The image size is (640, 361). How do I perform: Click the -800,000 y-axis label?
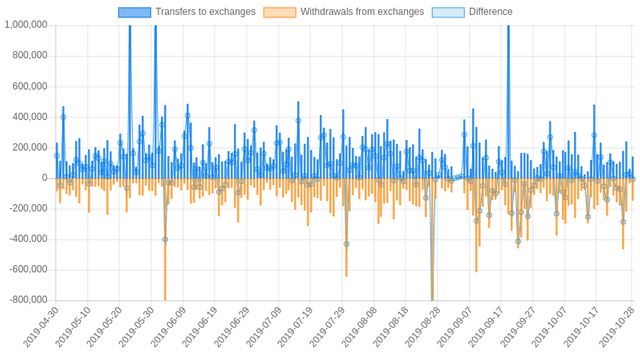(x=29, y=300)
